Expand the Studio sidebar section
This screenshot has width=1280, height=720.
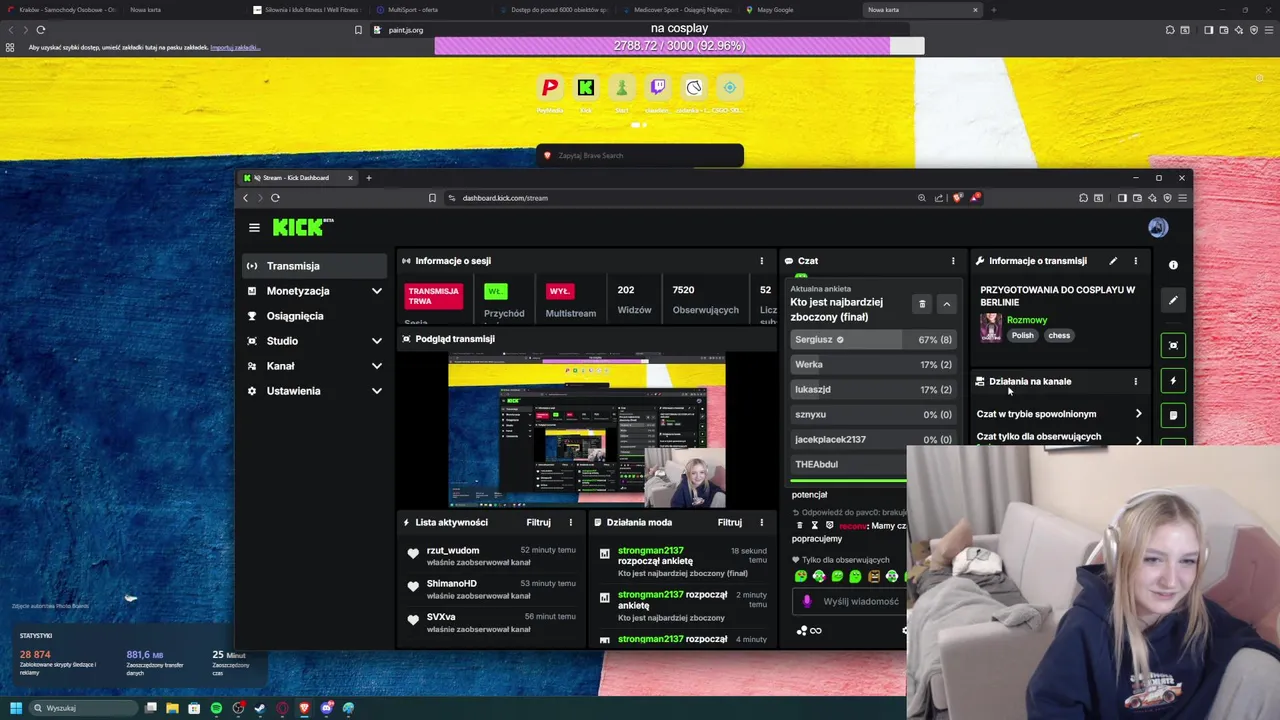coord(314,341)
